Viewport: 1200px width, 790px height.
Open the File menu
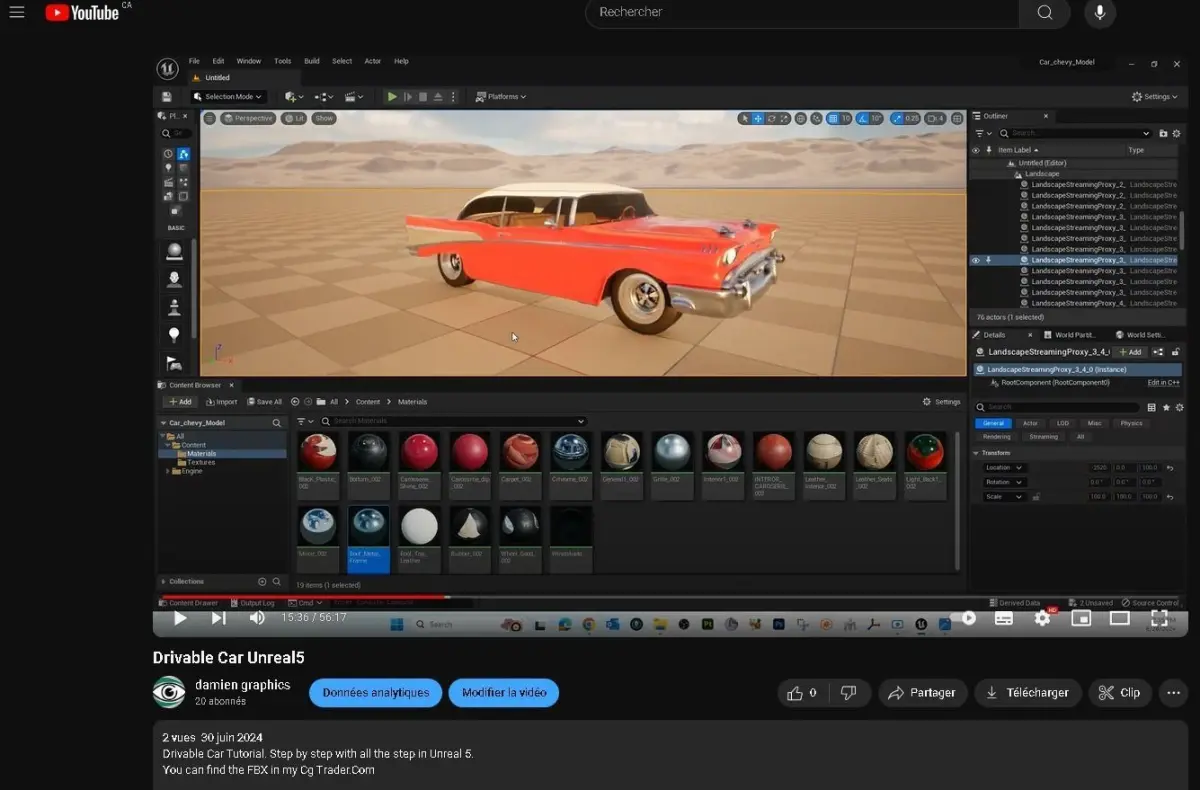(x=194, y=61)
